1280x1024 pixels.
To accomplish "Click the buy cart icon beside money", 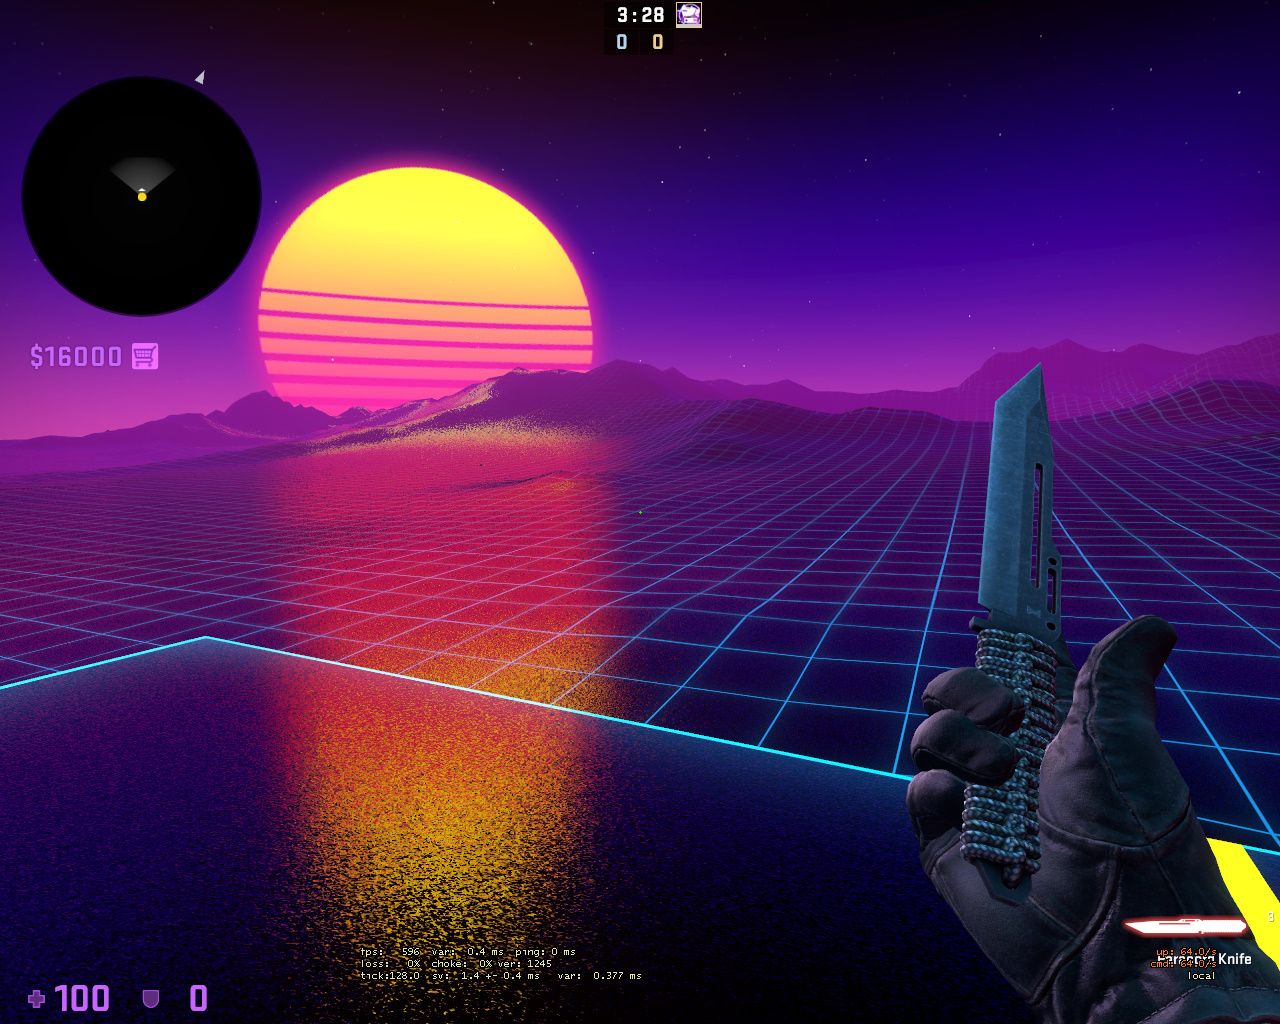I will [145, 356].
